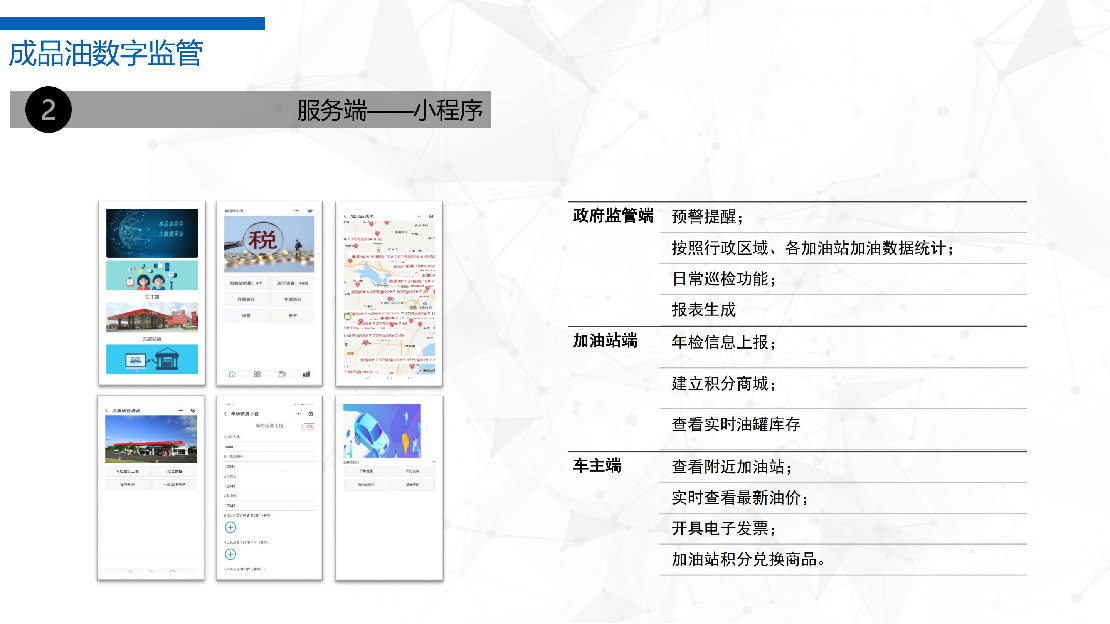Tap the home icon in tax screen's bottom bar
Viewport: 1110px width, 624px height.
tap(232, 374)
